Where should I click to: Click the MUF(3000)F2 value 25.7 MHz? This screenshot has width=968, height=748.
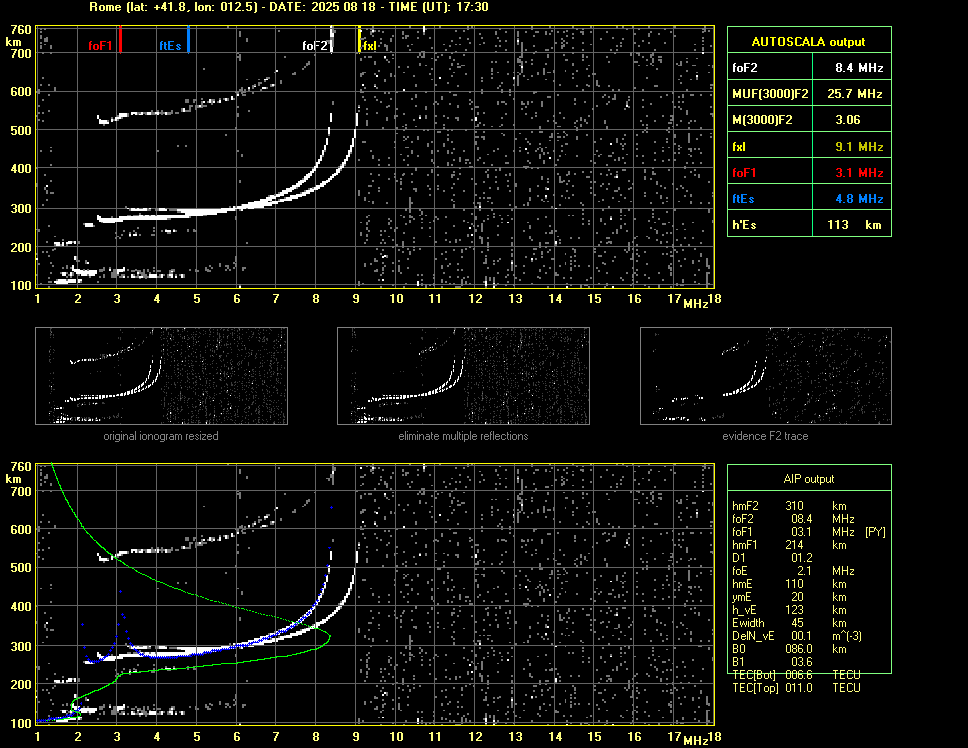click(x=854, y=94)
